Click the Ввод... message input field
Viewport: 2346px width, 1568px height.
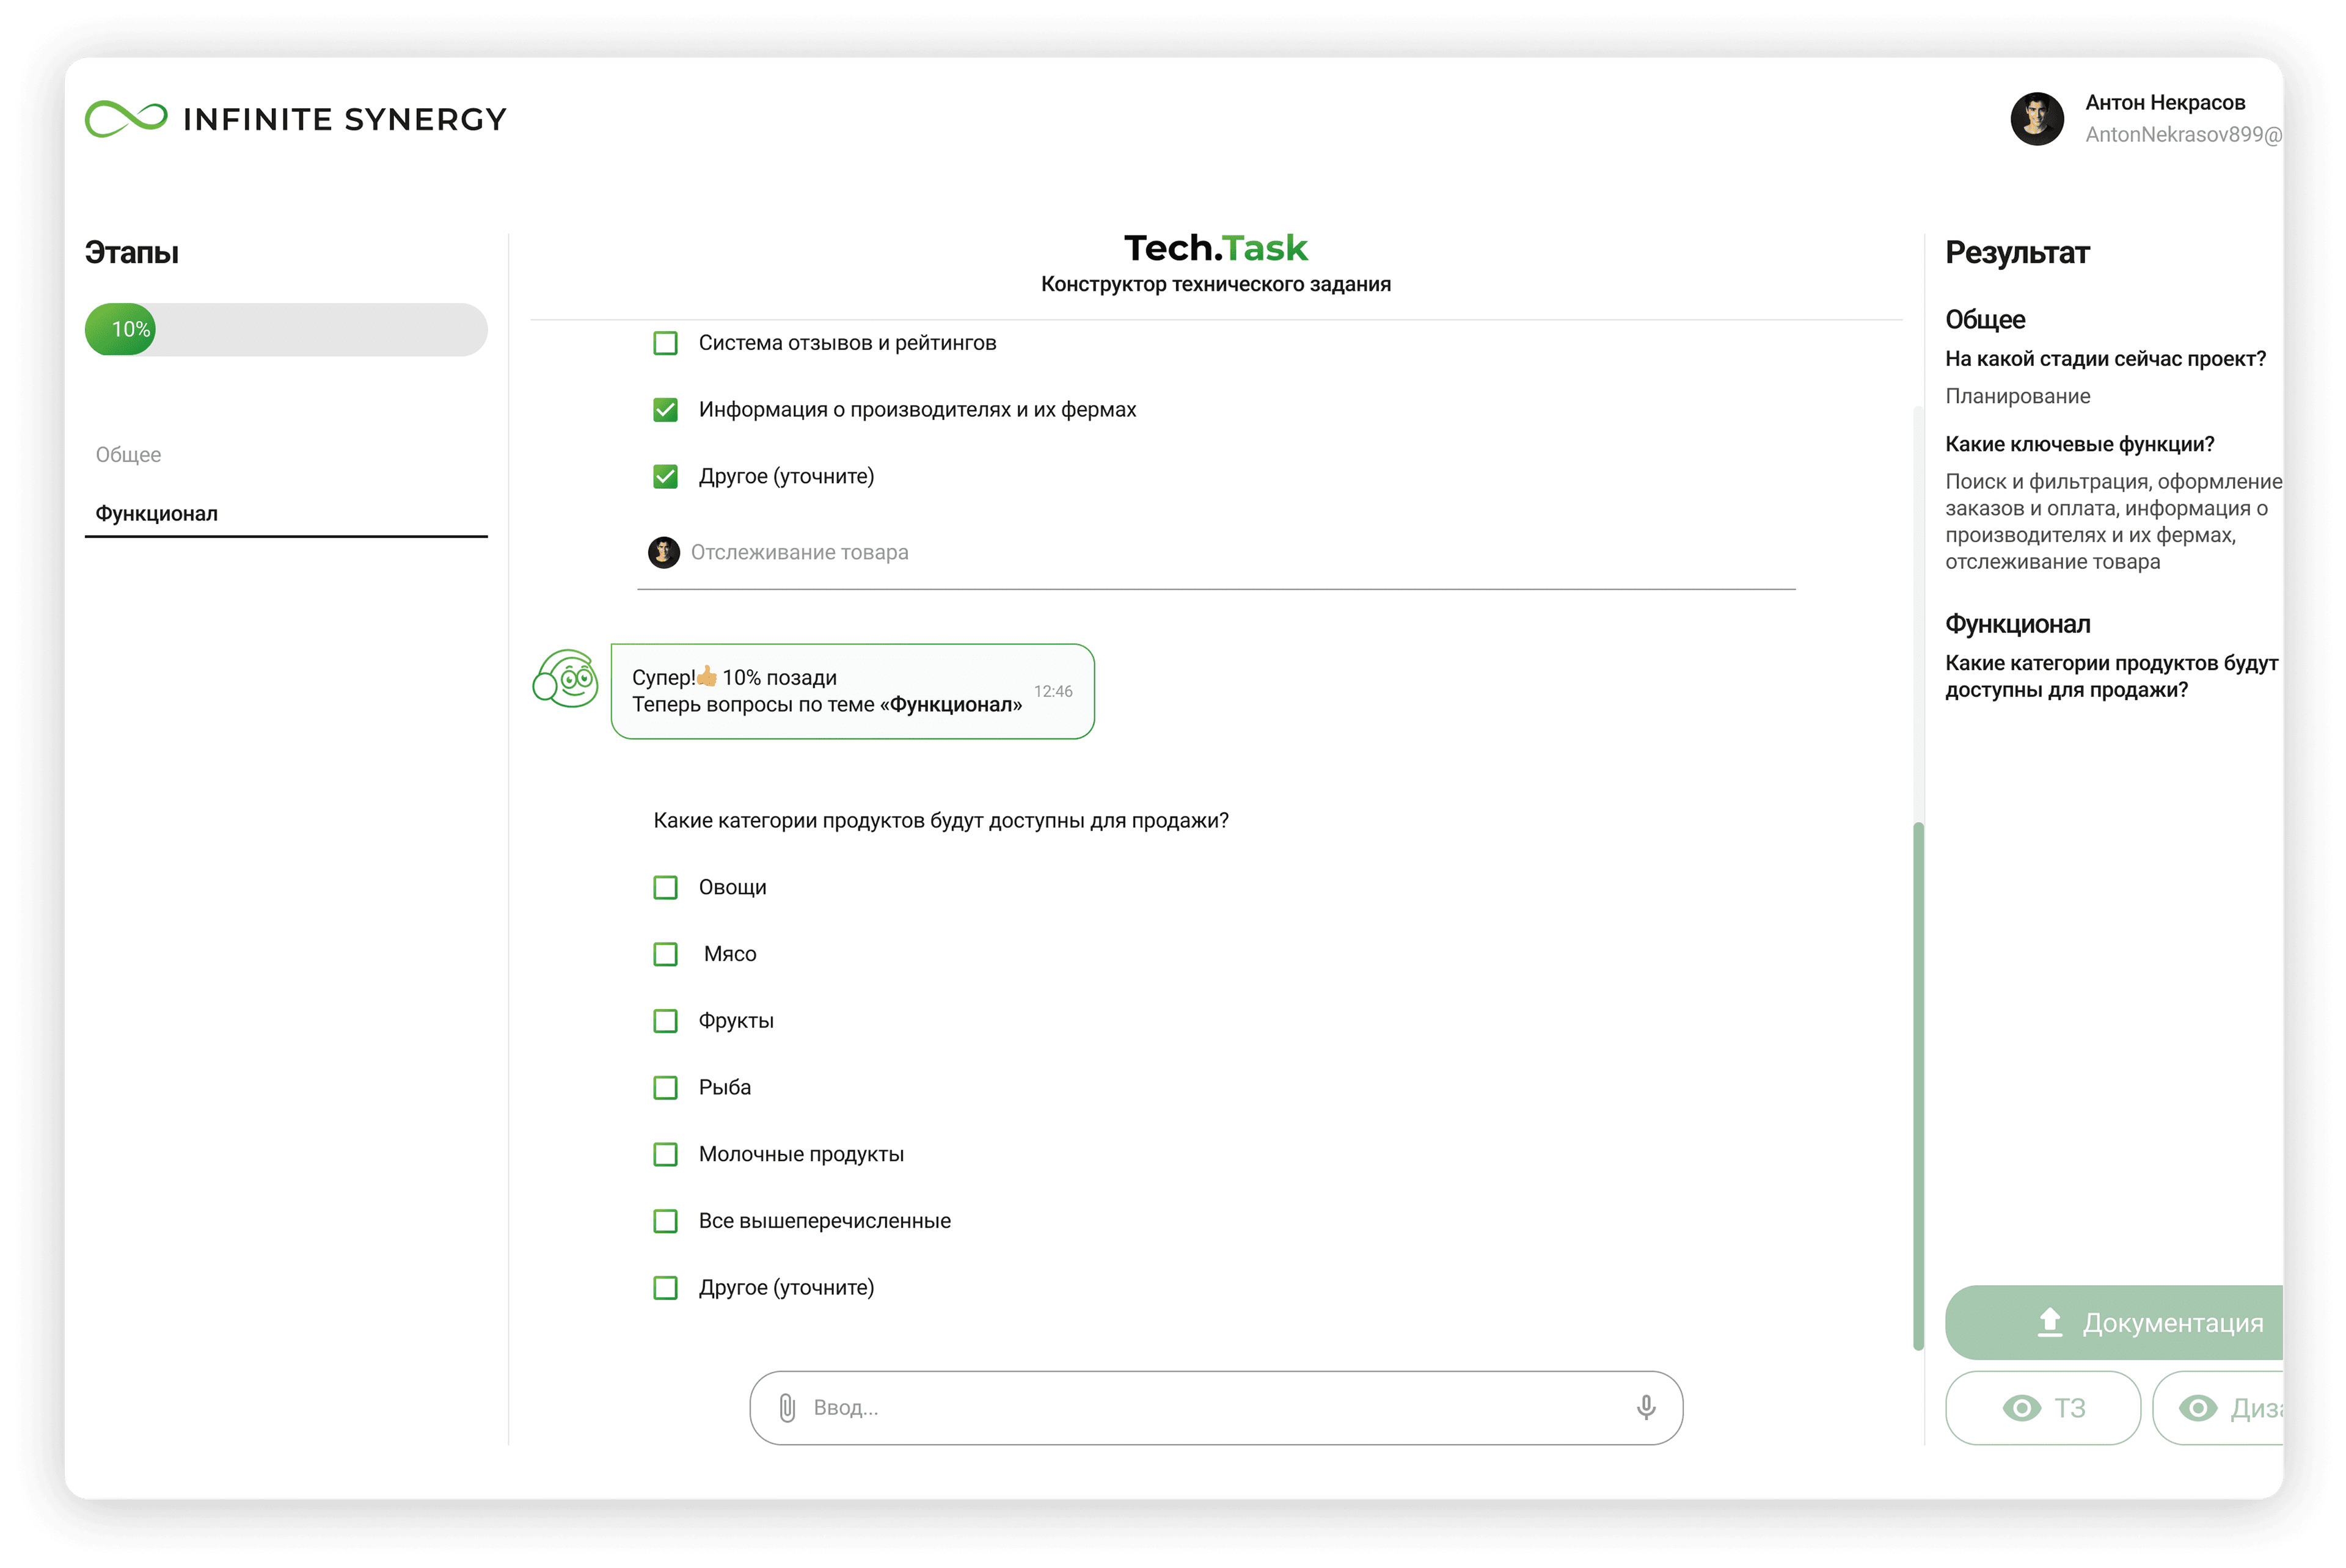point(1210,1408)
